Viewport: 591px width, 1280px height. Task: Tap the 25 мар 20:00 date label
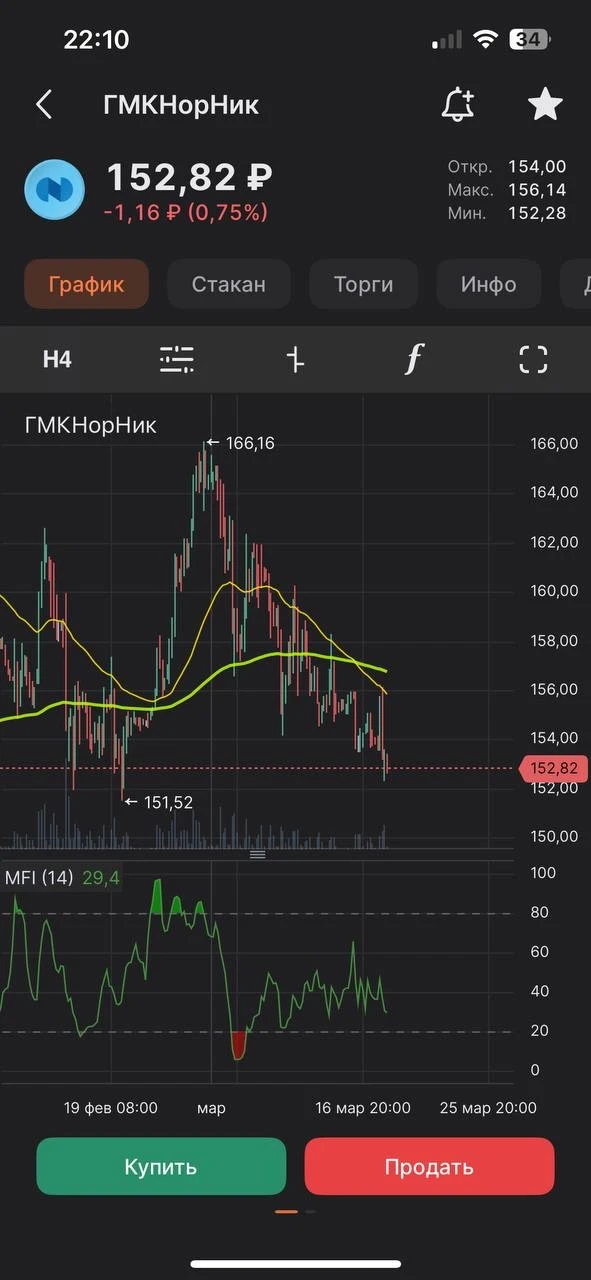tap(489, 1107)
